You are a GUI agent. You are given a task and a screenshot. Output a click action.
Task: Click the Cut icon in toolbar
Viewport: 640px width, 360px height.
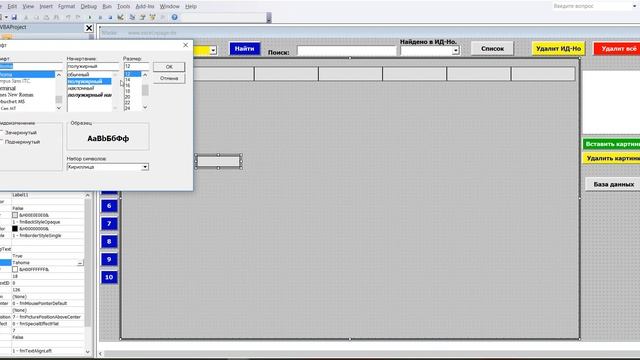[26, 17]
